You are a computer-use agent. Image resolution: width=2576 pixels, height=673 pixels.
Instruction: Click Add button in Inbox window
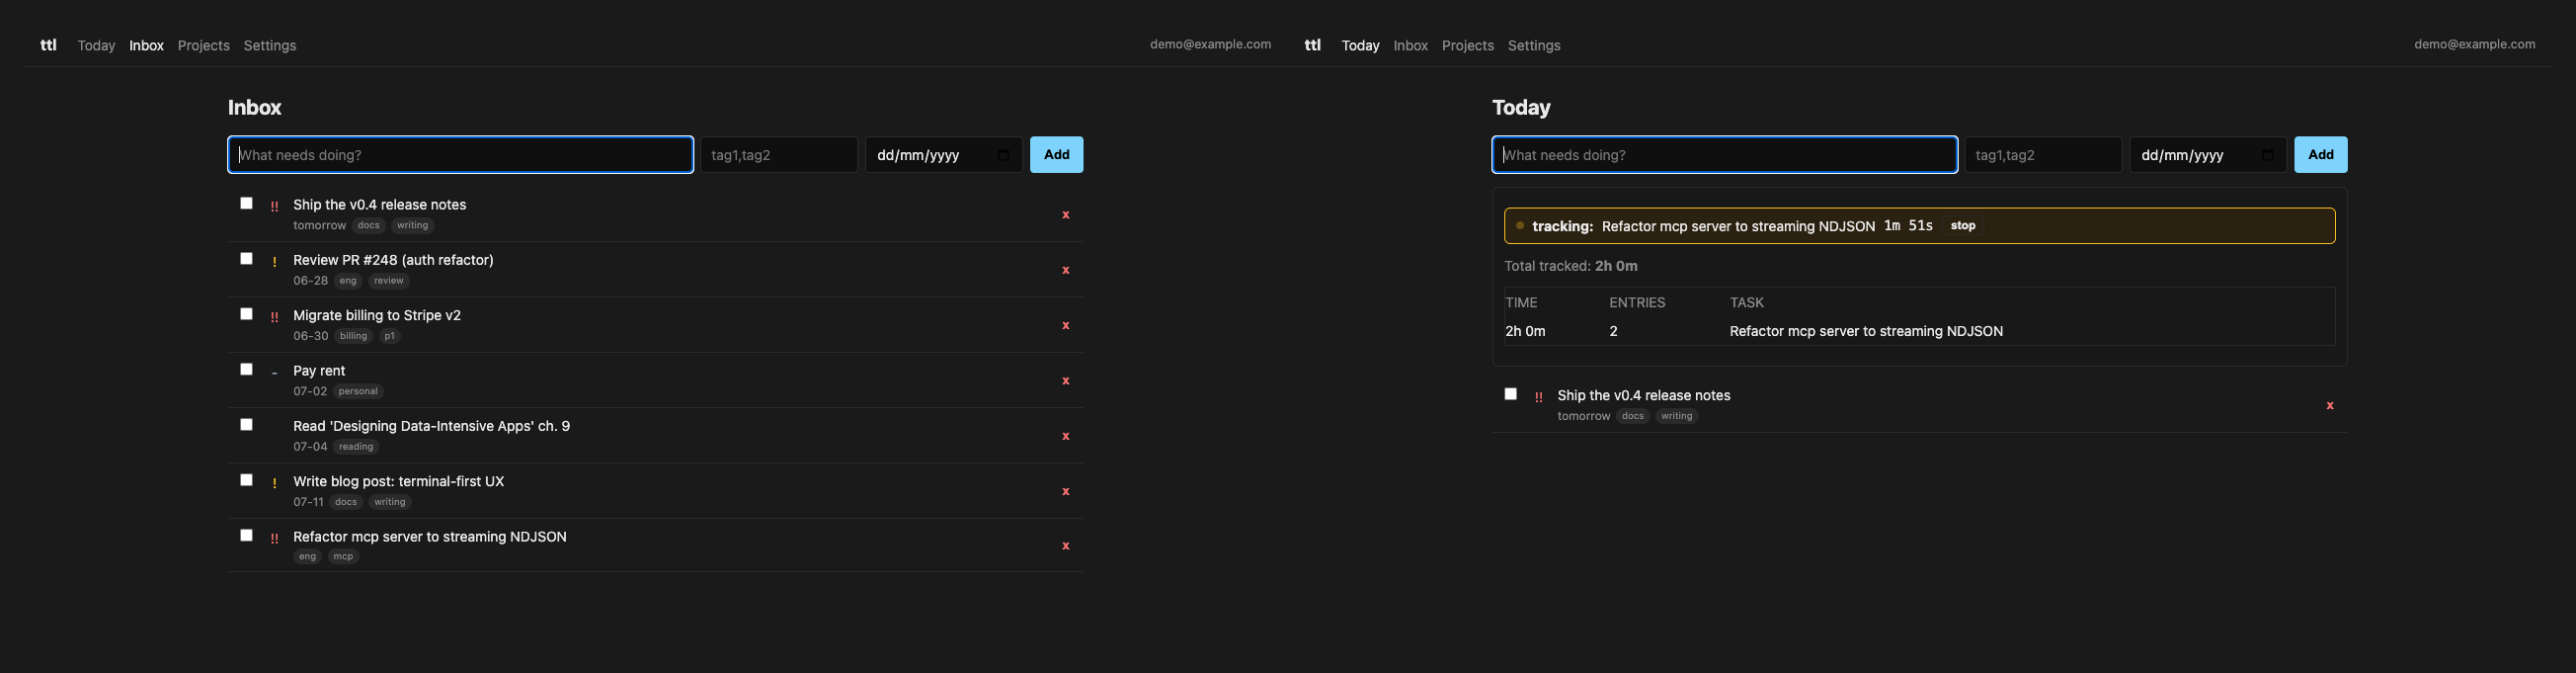[1056, 155]
